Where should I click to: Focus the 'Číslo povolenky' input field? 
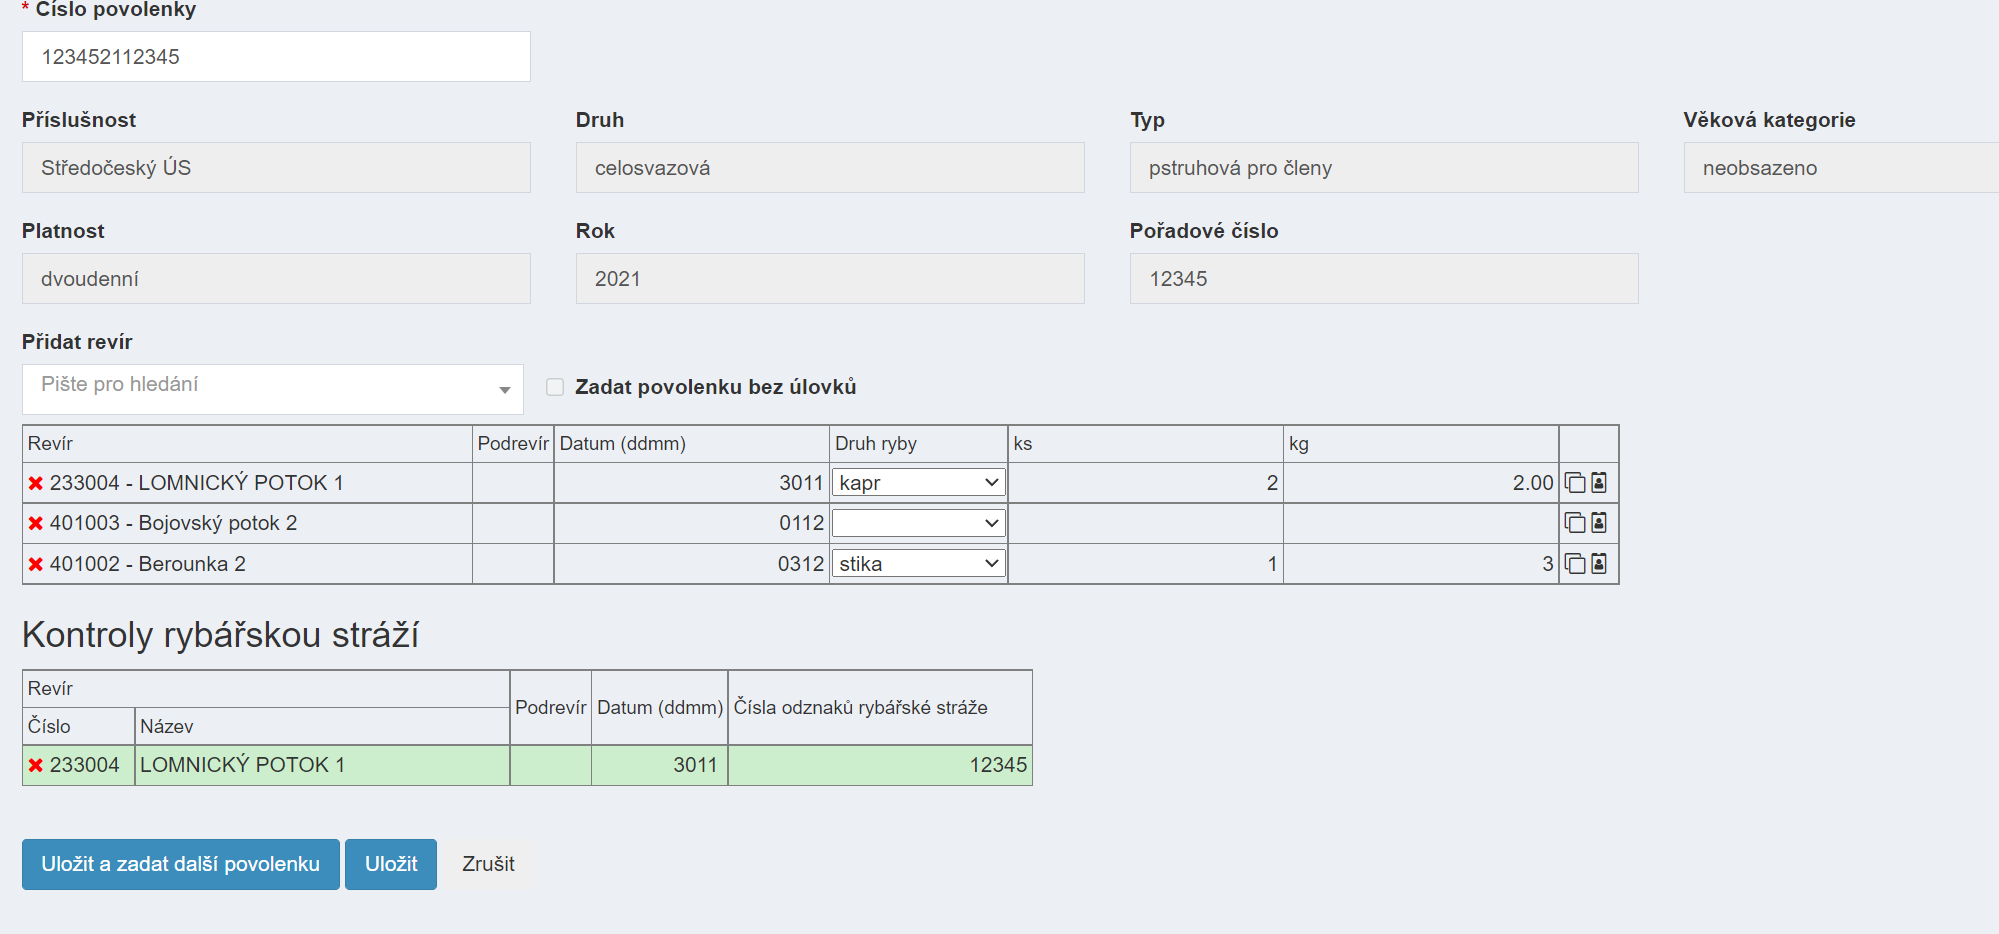pos(276,57)
